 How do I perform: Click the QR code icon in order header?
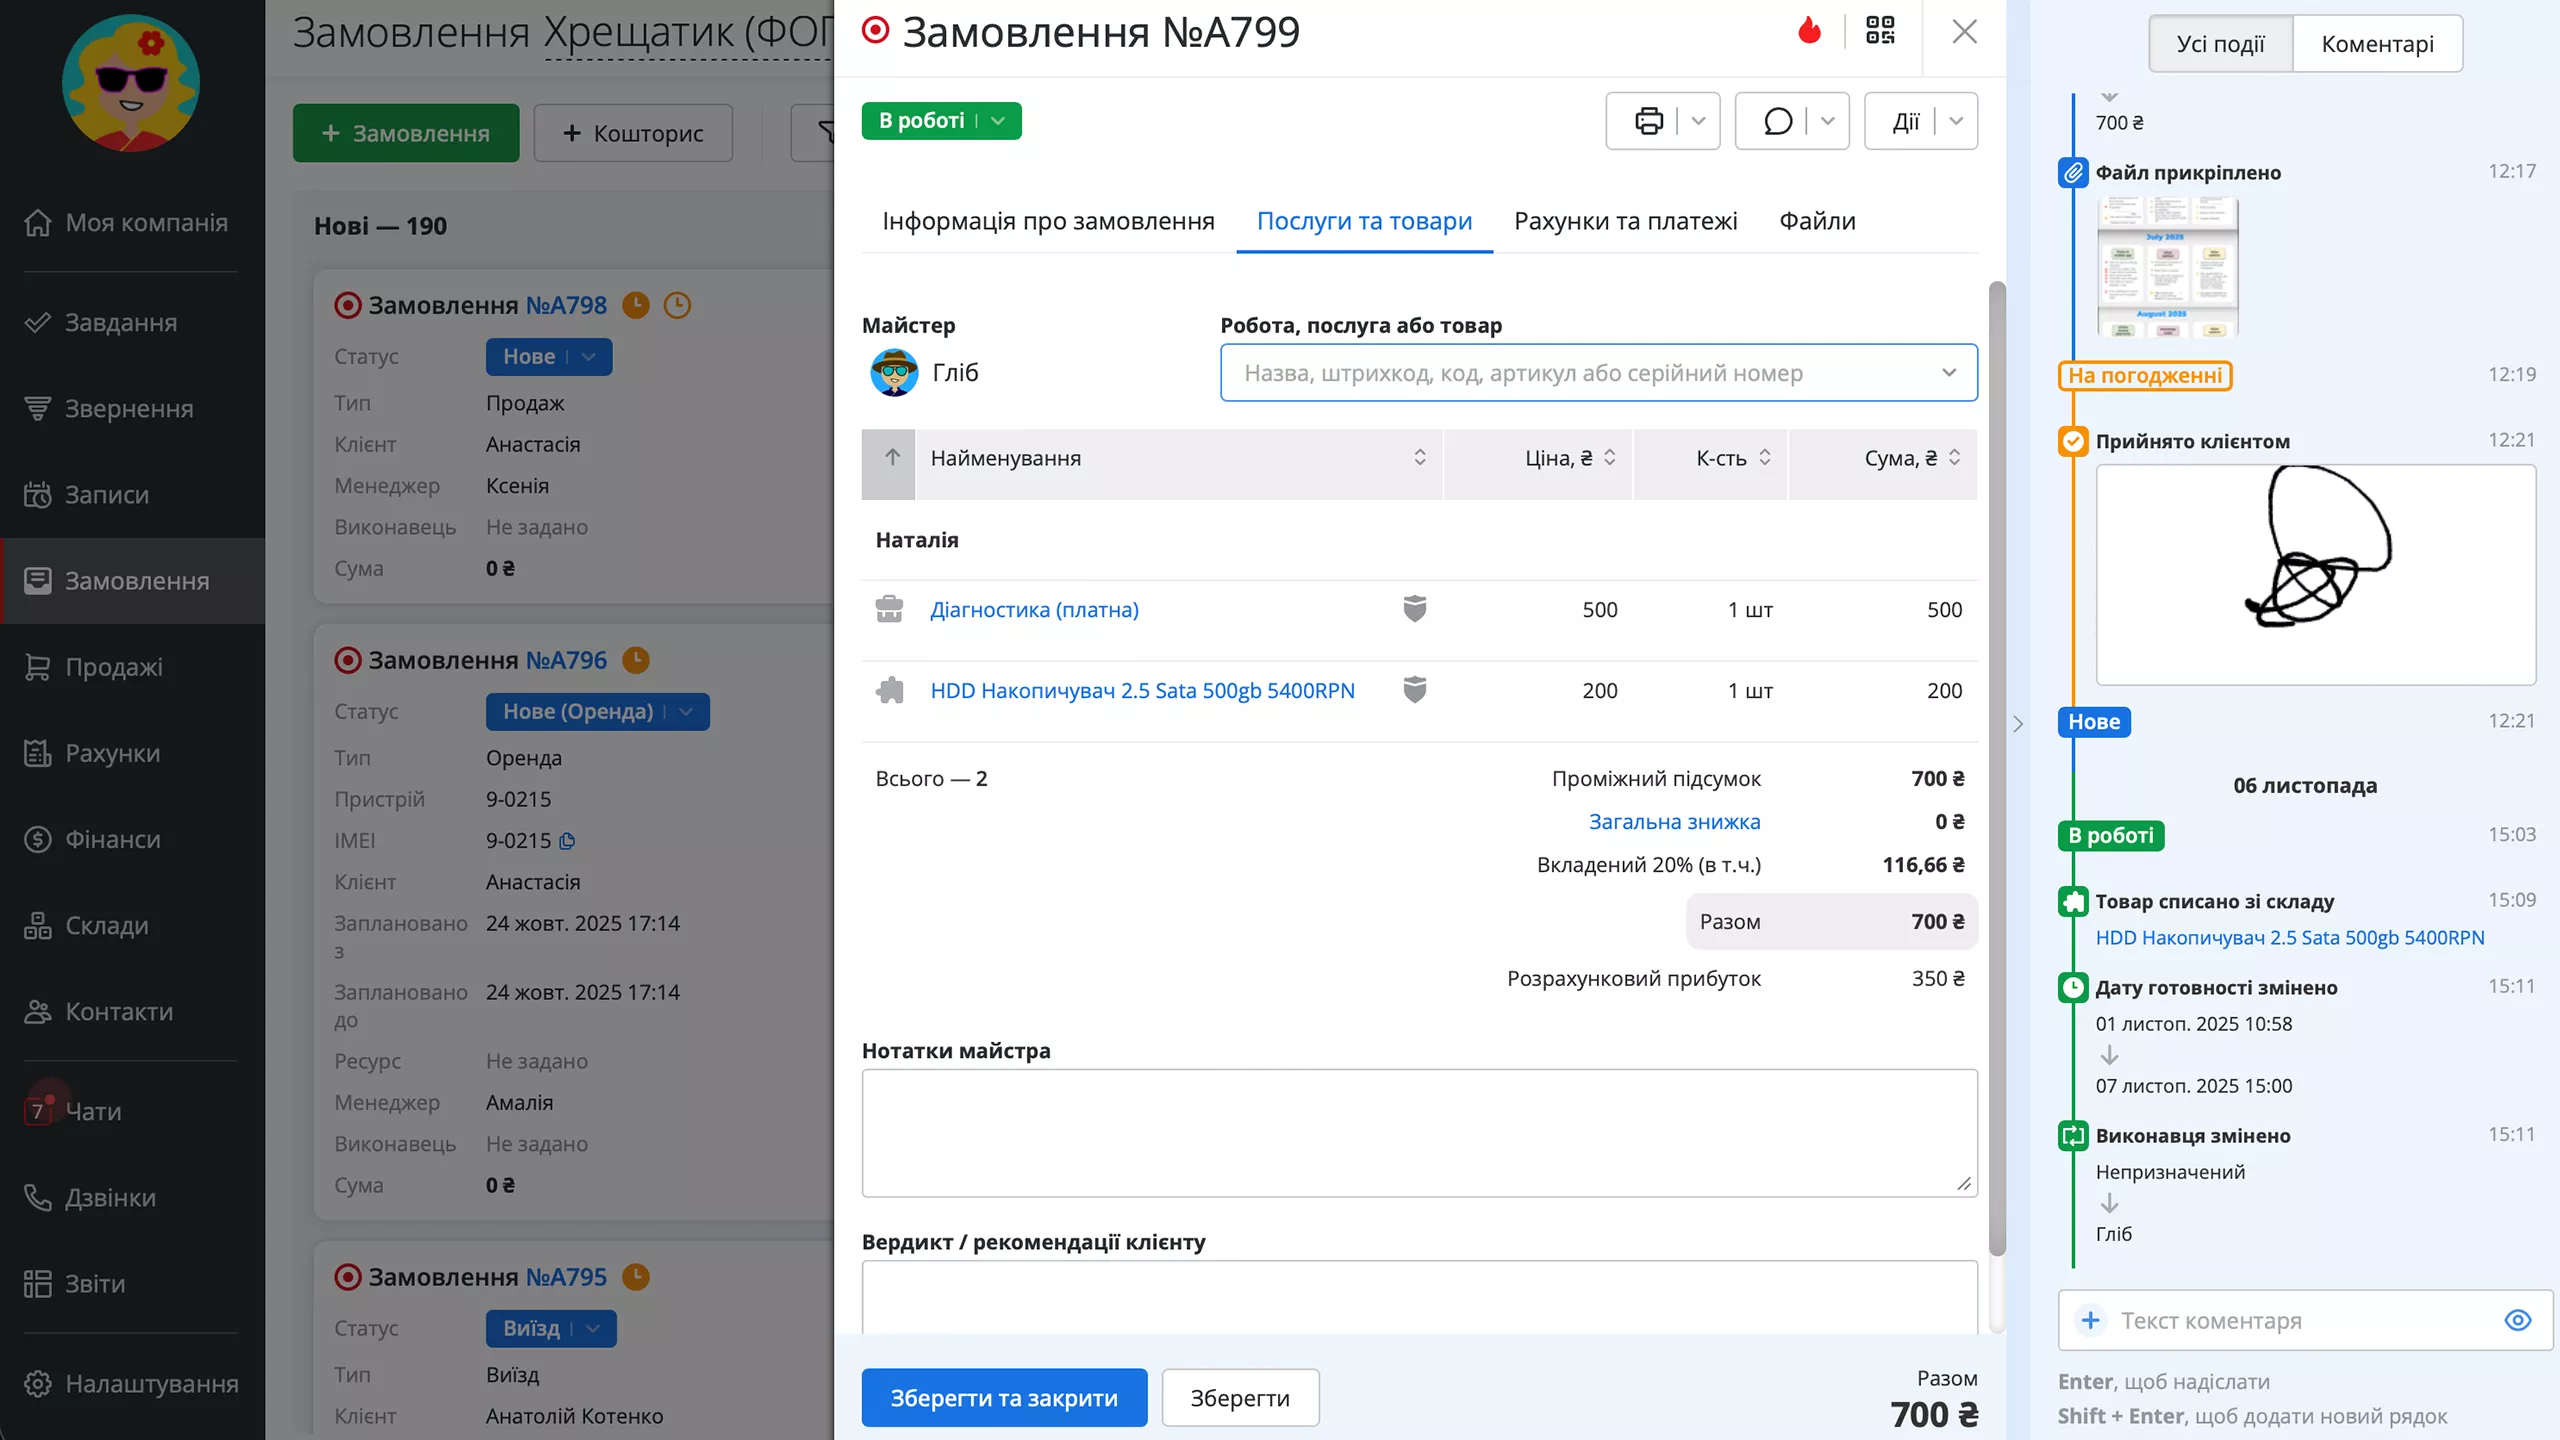pos(1880,31)
